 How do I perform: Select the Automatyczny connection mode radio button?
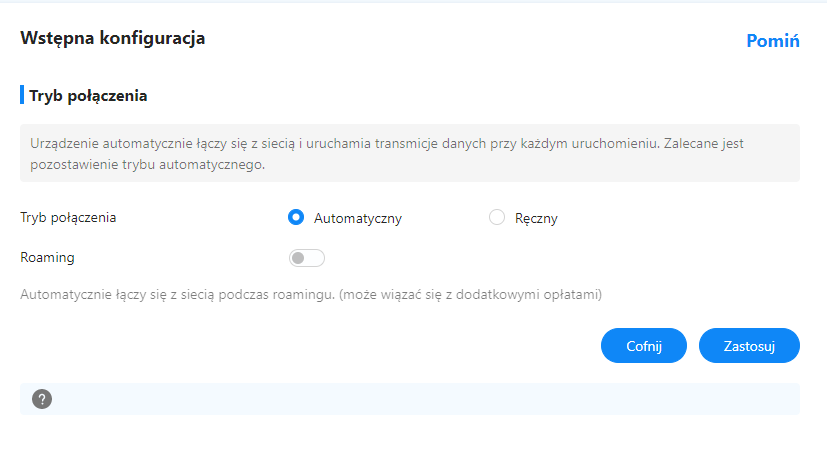[x=296, y=217]
